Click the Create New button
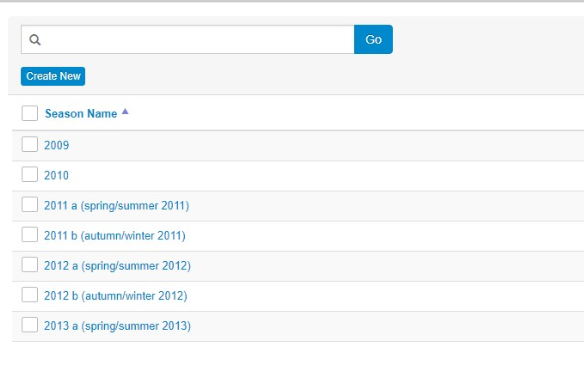This screenshot has width=584, height=366. tap(53, 76)
